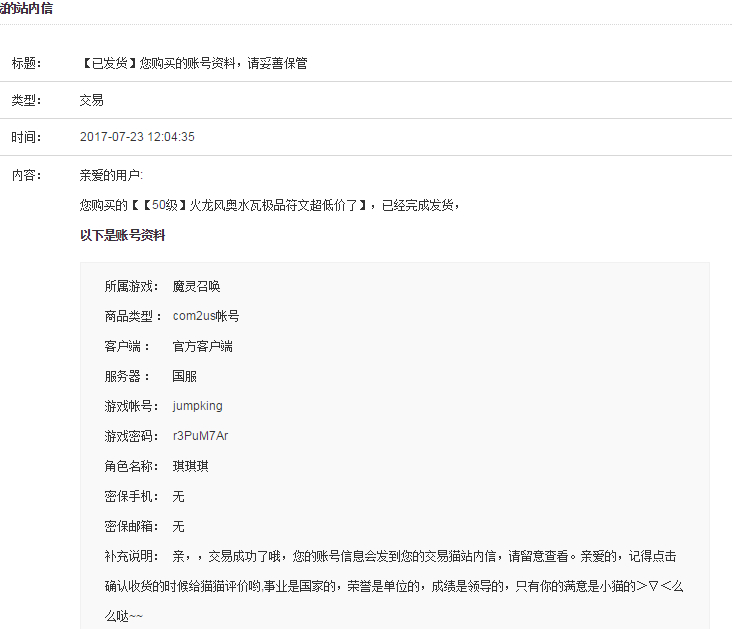Viewport: 738px width, 629px height.
Task: Click the 时间 field label
Action: tap(27, 137)
